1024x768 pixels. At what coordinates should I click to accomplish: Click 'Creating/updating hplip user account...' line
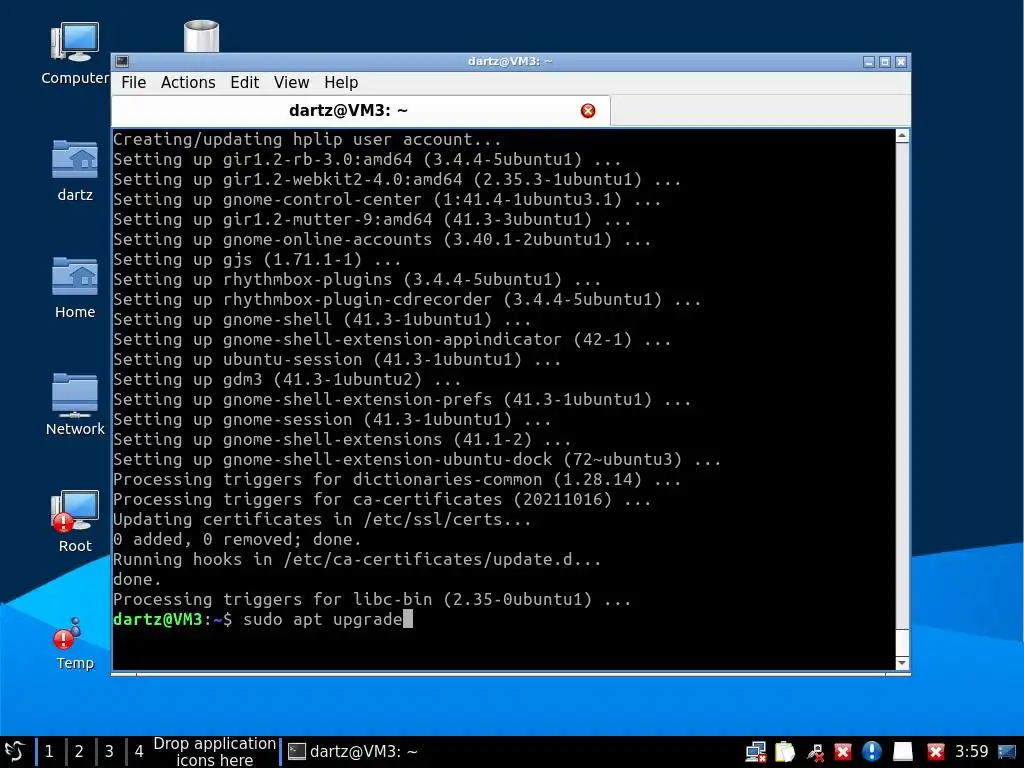tap(307, 140)
